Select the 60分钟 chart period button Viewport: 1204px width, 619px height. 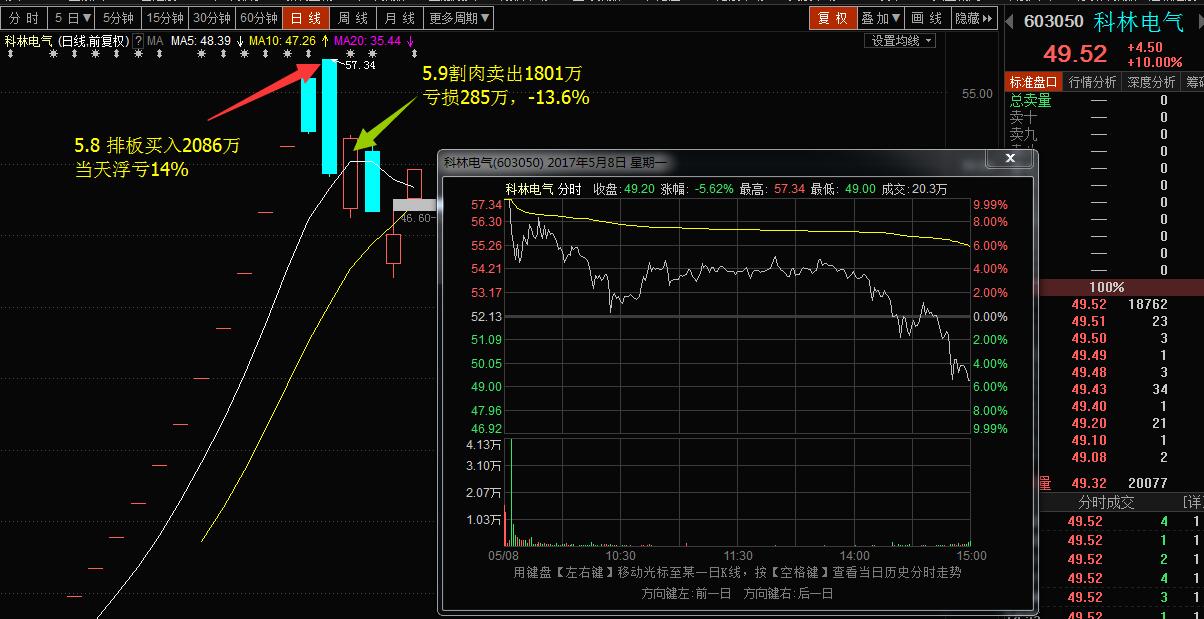pyautogui.click(x=258, y=18)
